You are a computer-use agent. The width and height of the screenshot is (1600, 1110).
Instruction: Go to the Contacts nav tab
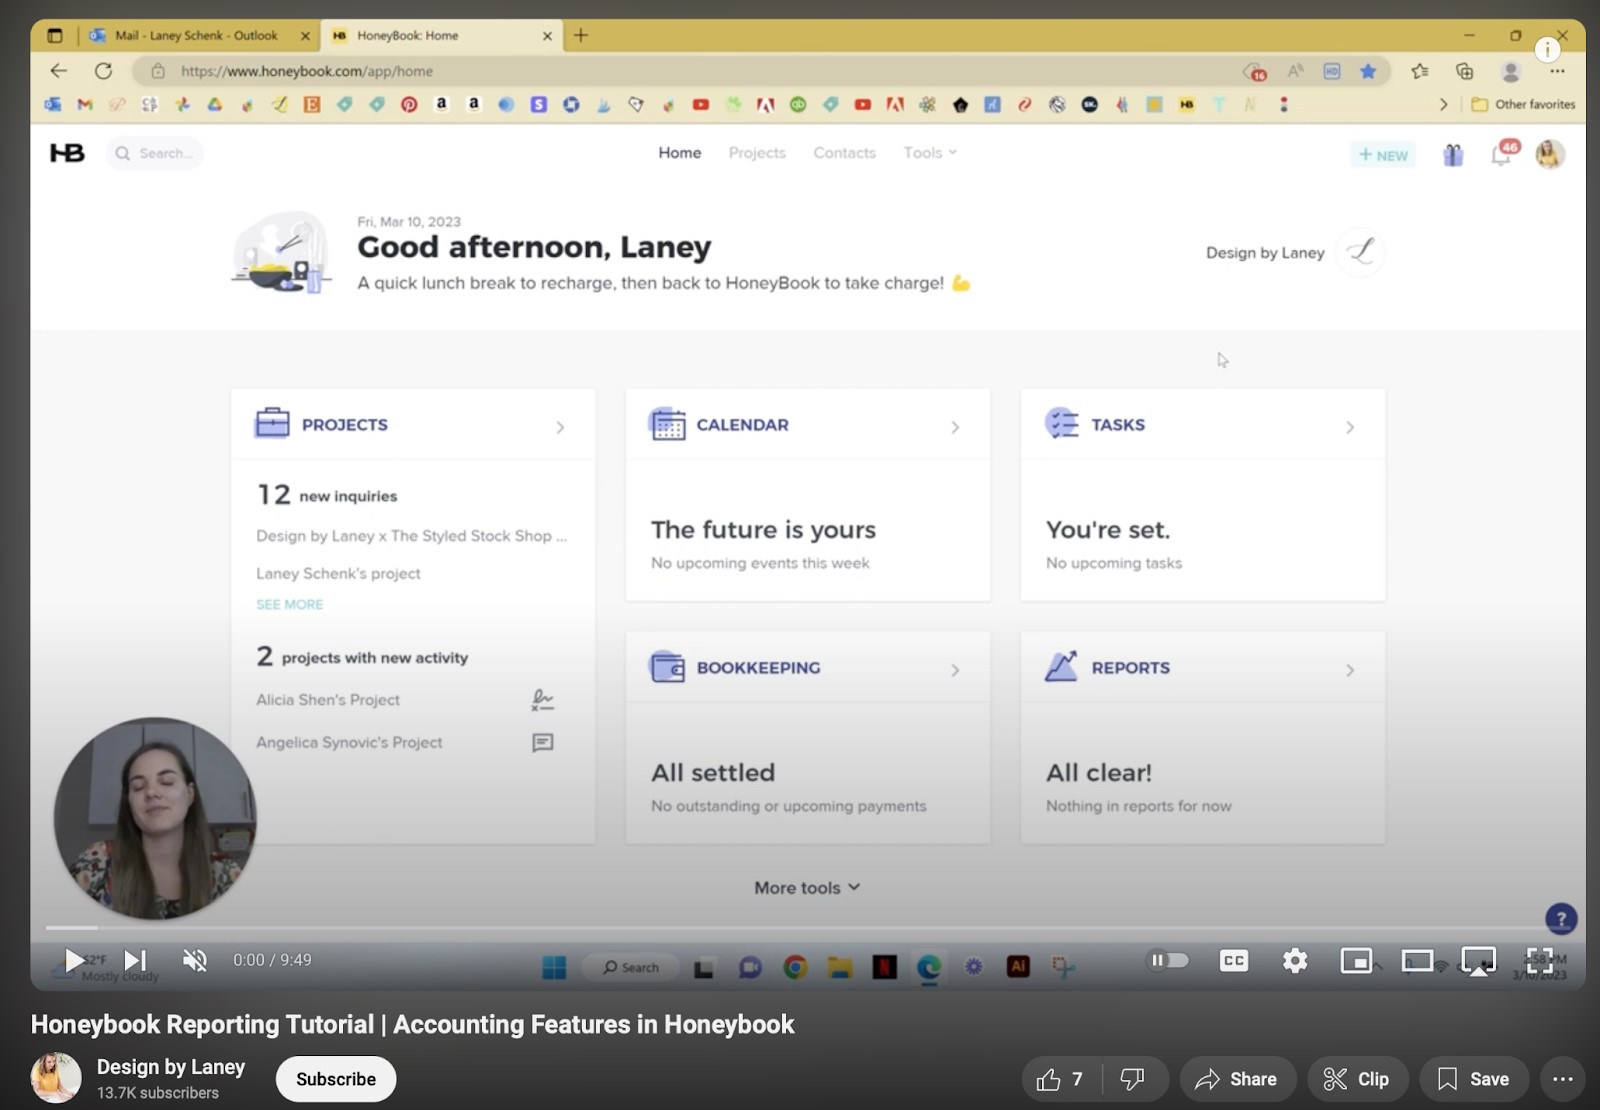click(x=844, y=153)
